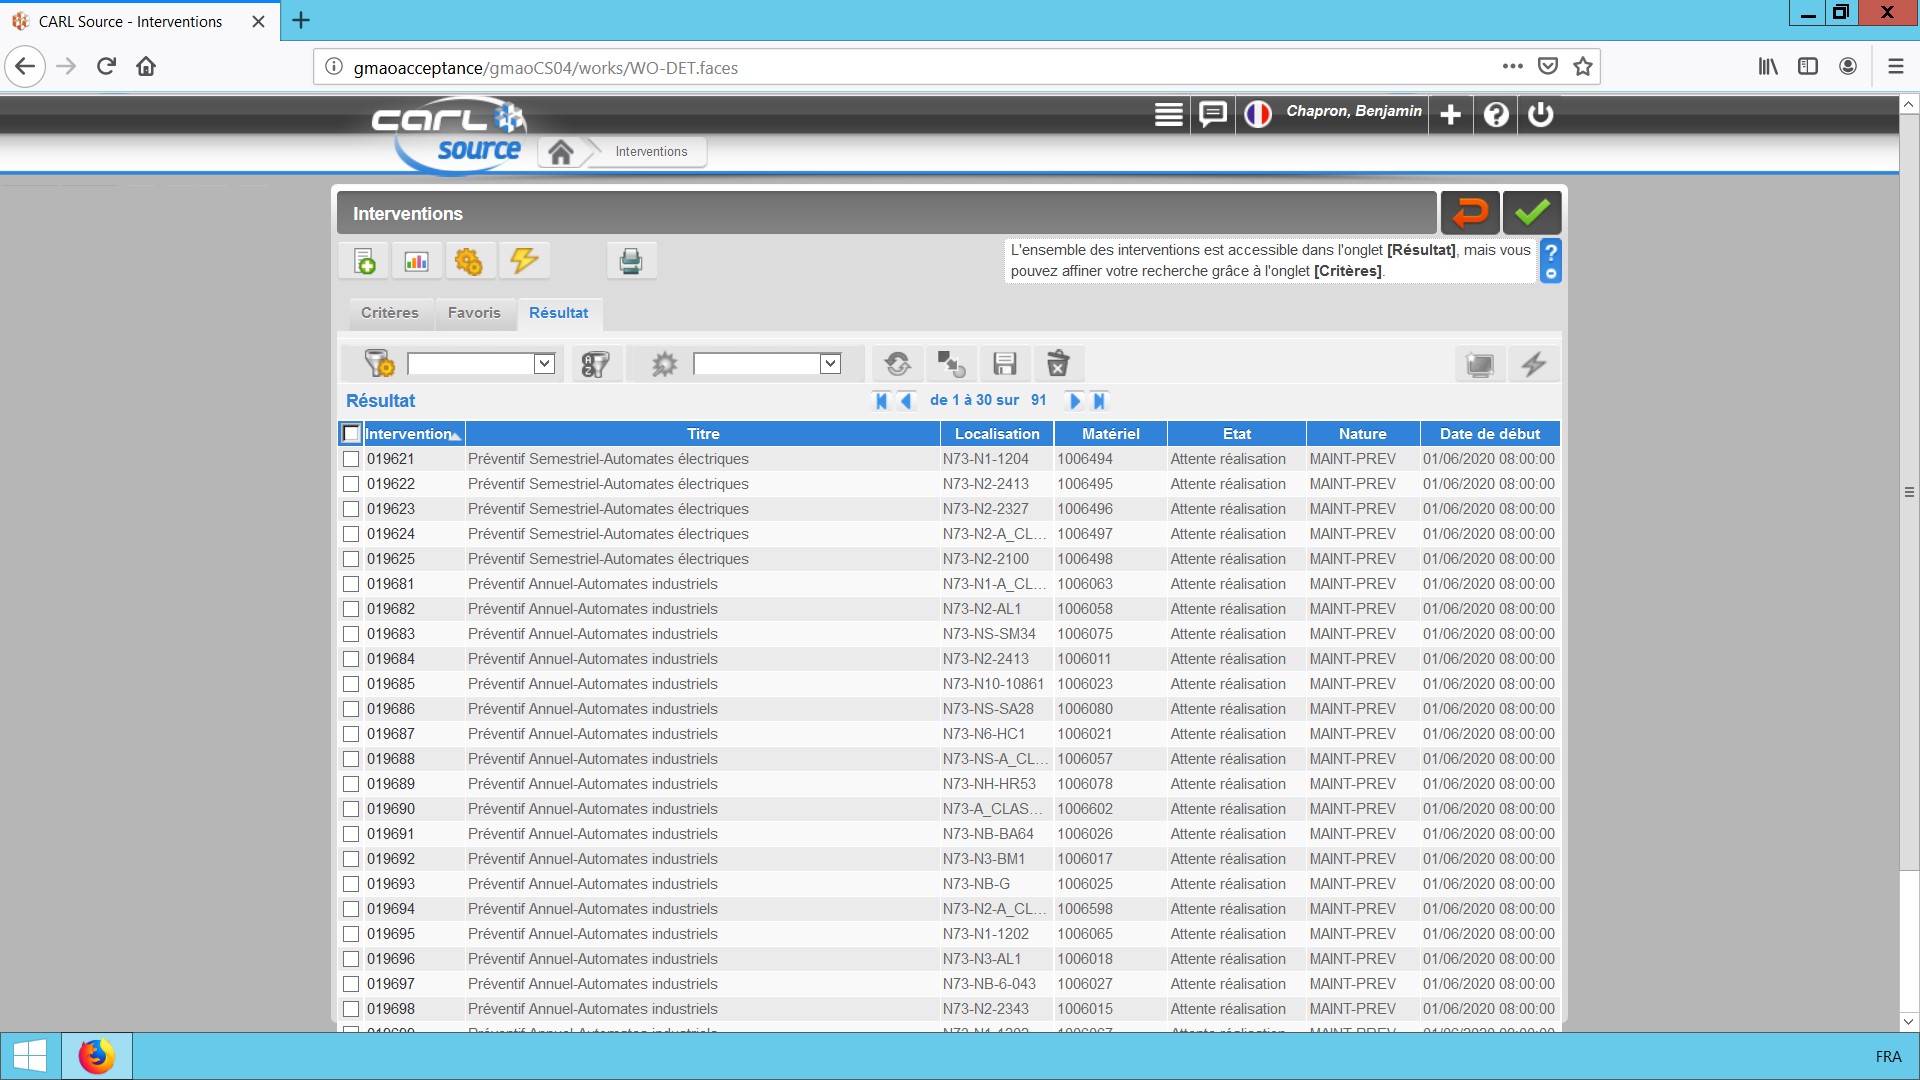This screenshot has width=1920, height=1080.
Task: Click the refresh results icon
Action: 898,364
